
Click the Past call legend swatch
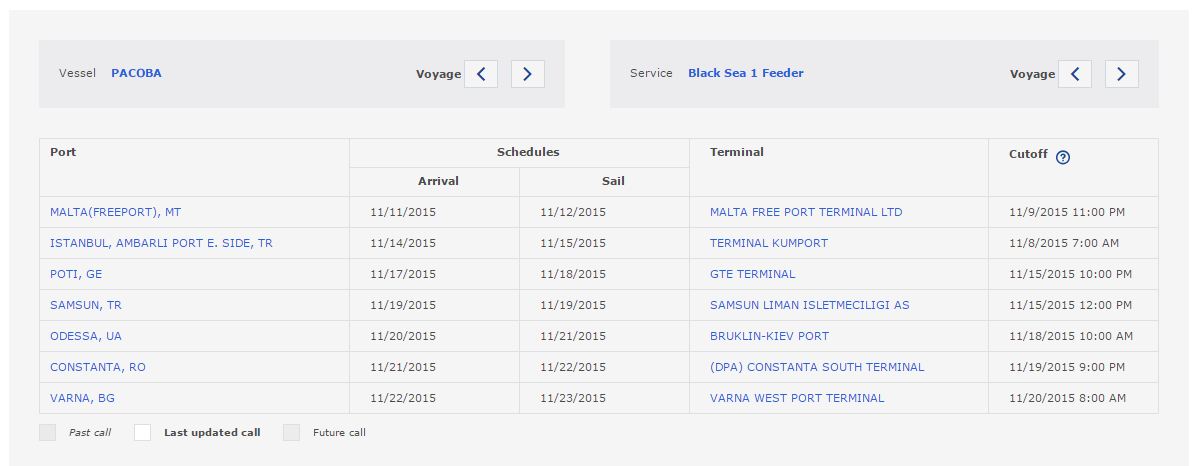47,433
